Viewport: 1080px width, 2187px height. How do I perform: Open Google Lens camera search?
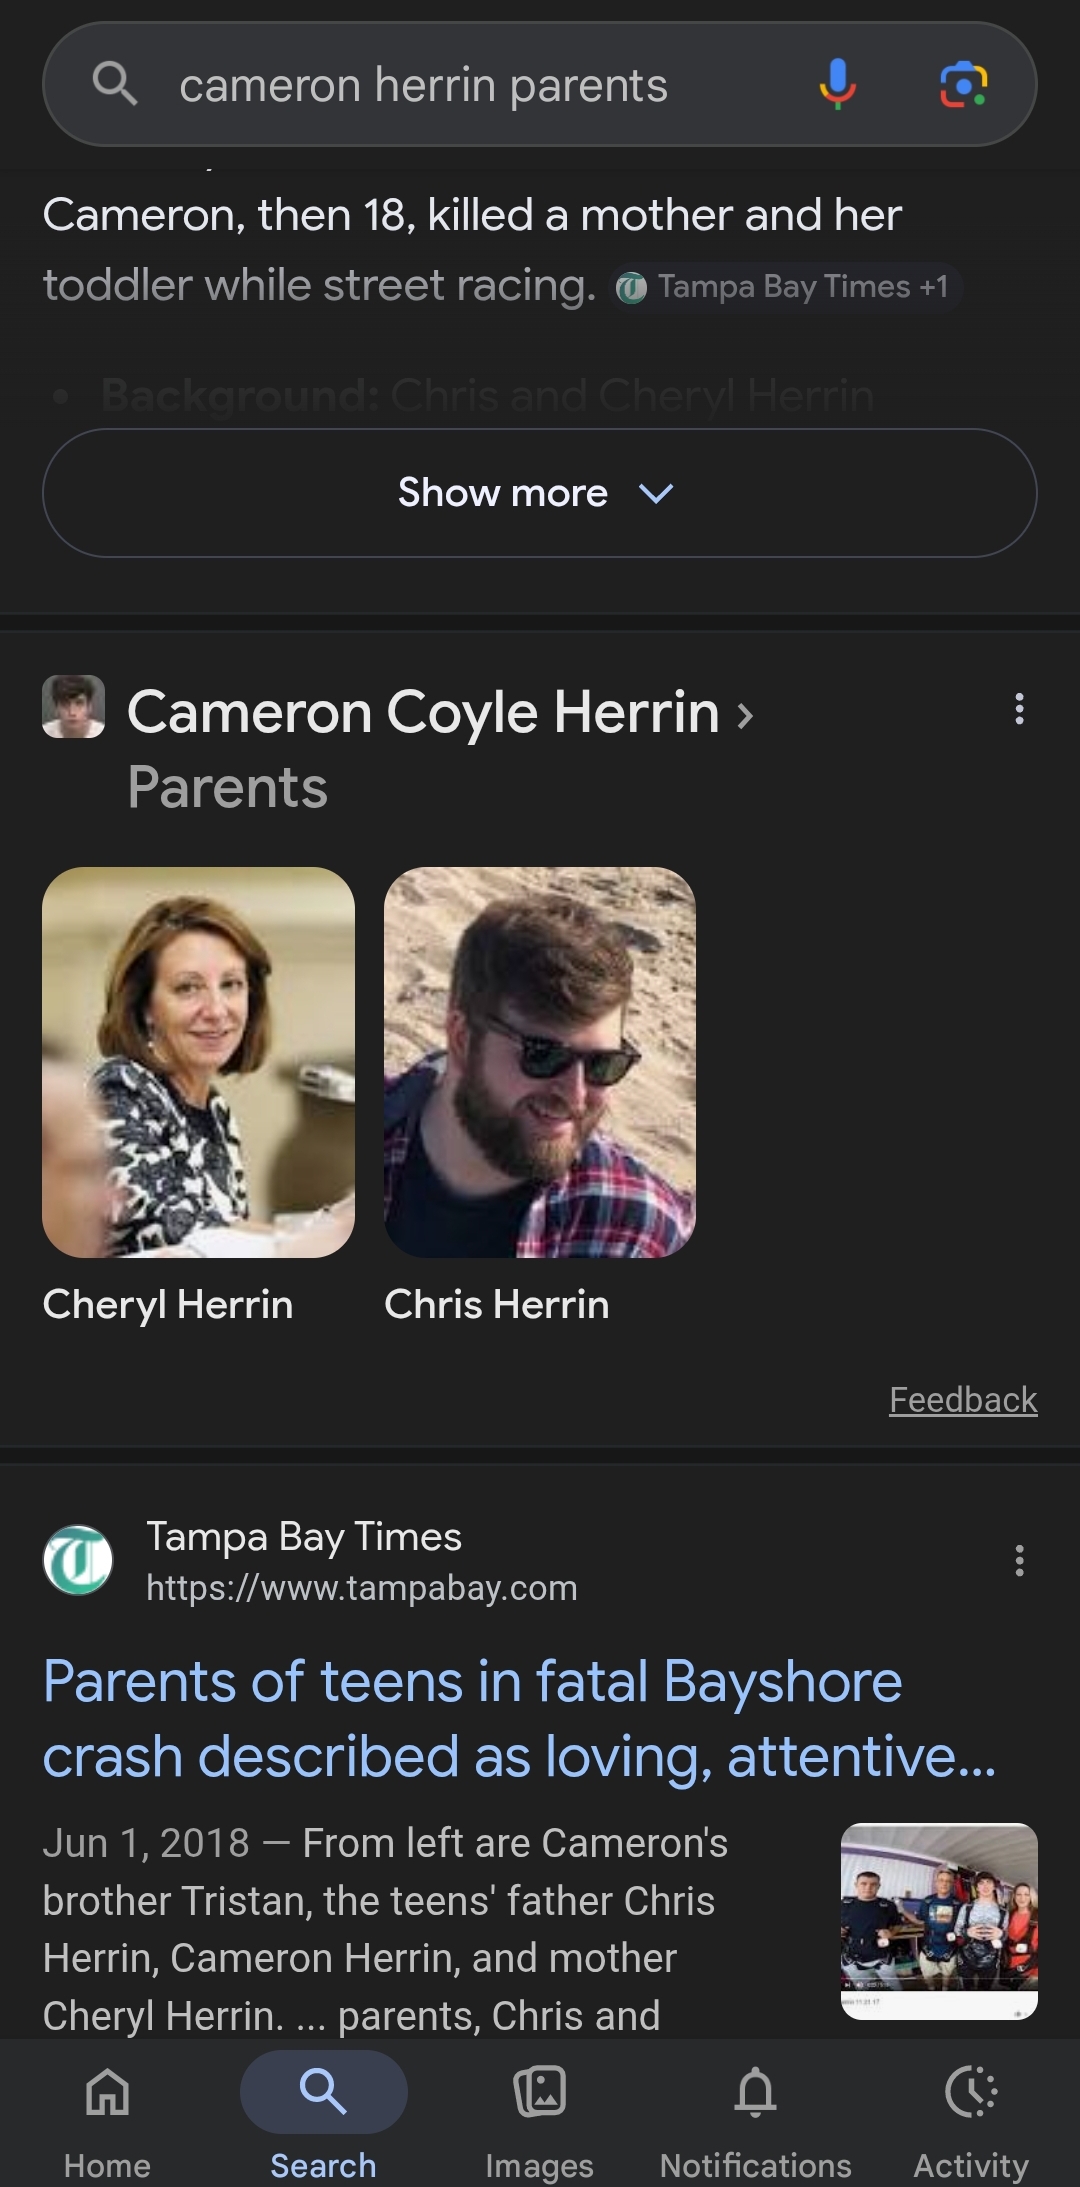[x=963, y=85]
